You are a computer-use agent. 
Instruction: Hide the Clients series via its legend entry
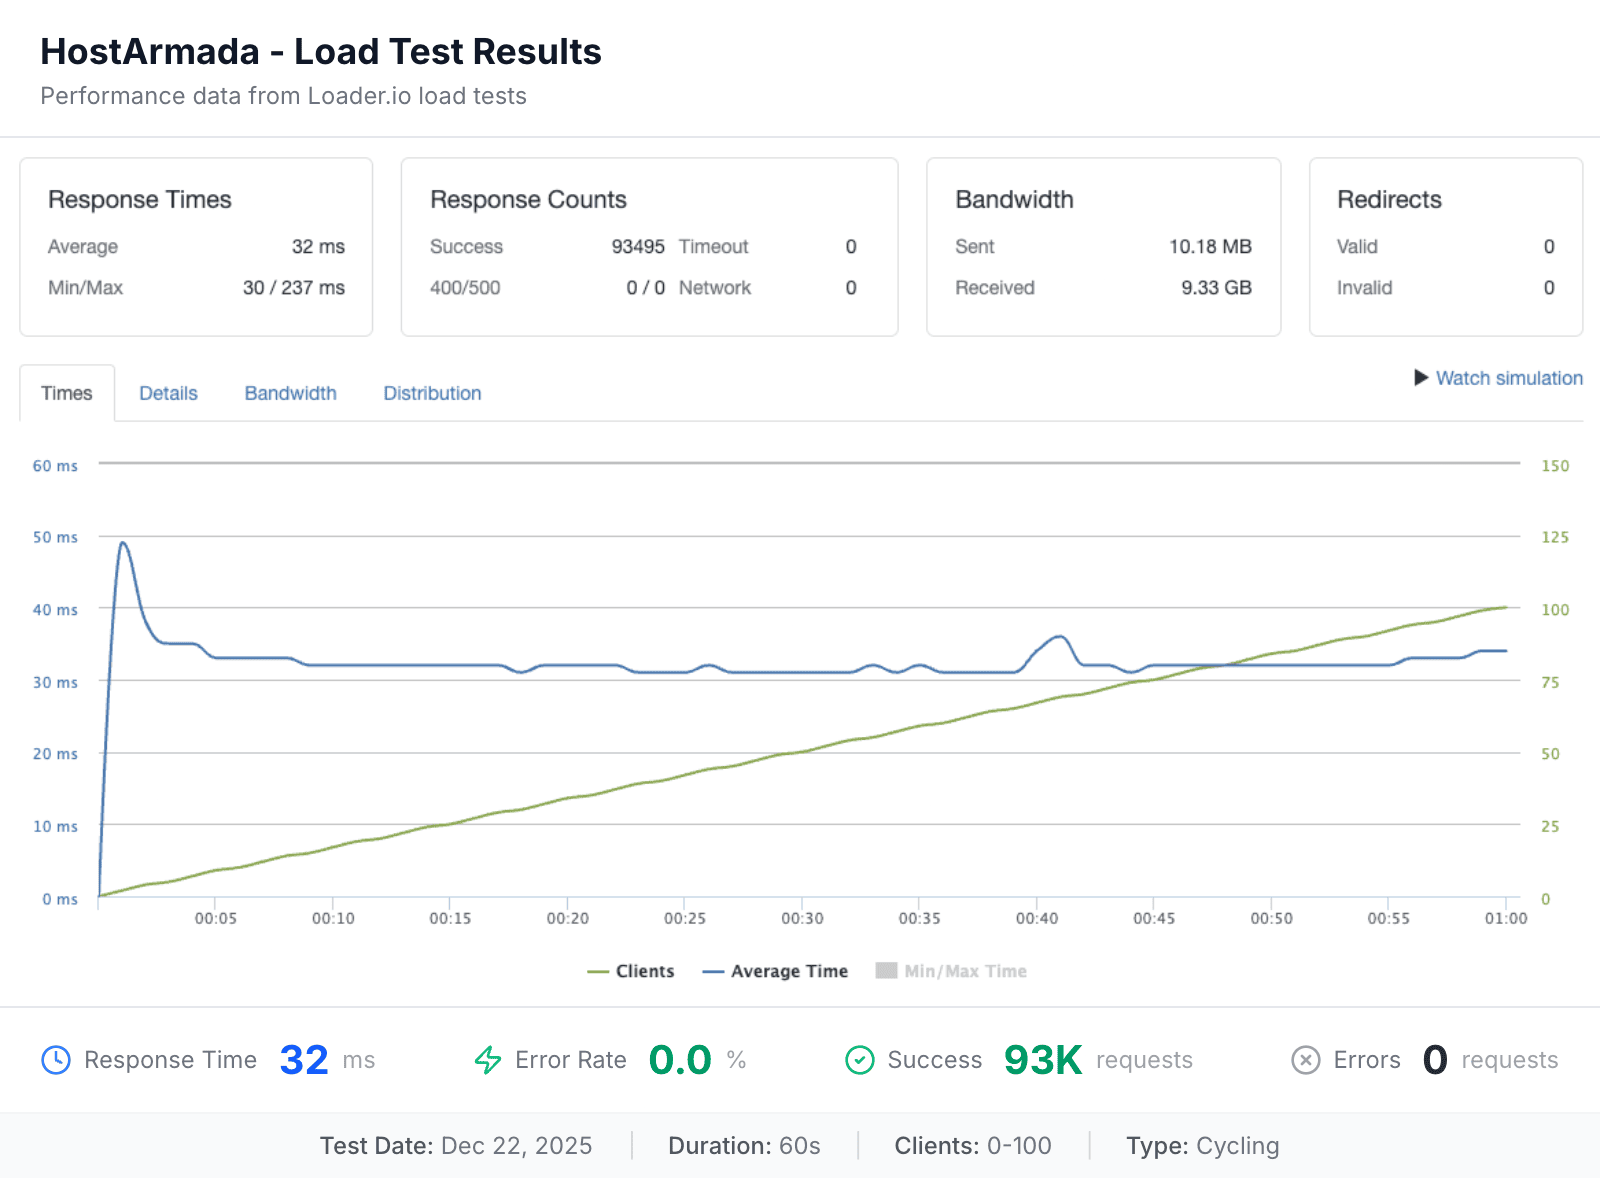(630, 970)
